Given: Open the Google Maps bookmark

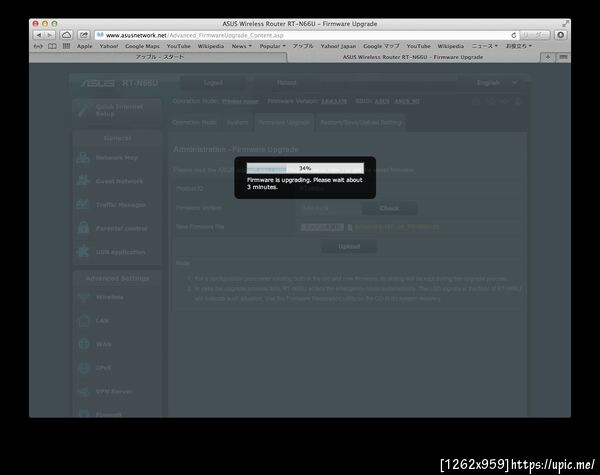Looking at the screenshot, I should click(142, 46).
